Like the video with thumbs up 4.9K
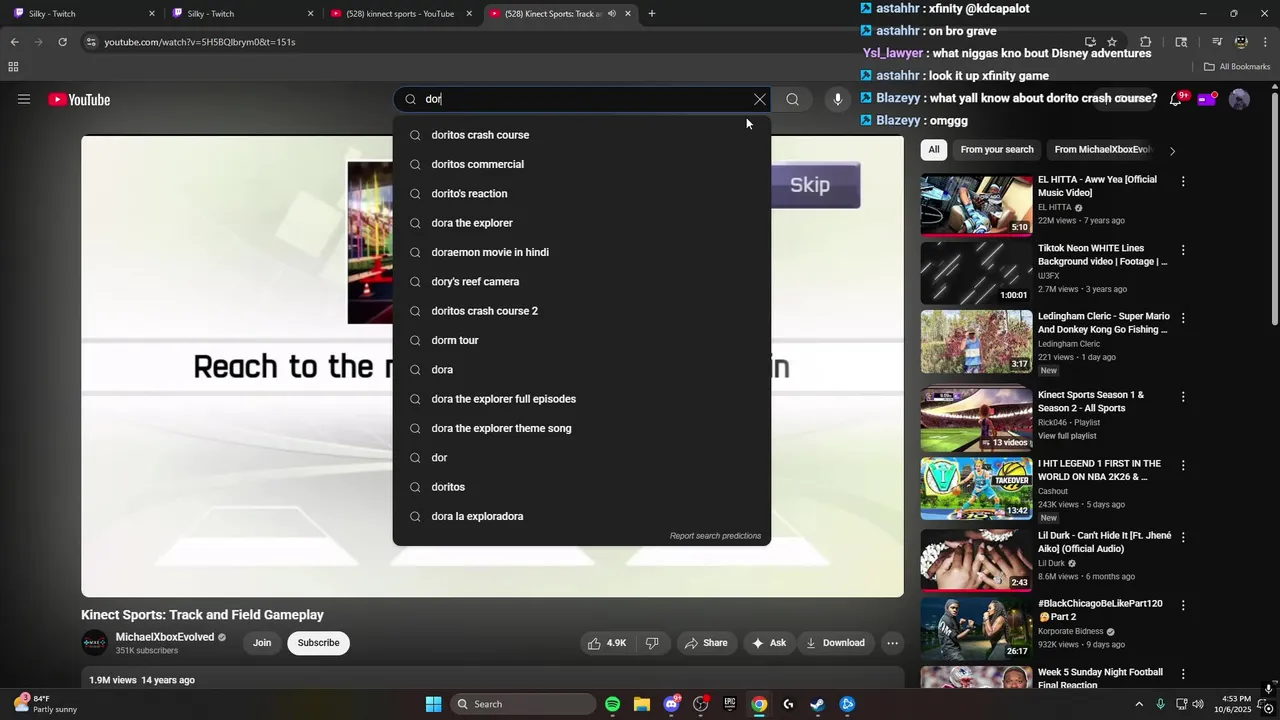 [x=607, y=643]
